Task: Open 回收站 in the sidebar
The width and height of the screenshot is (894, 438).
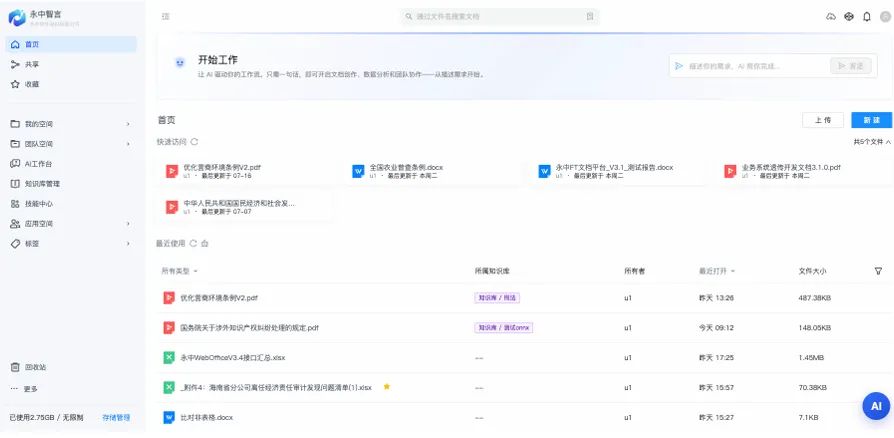Action: 71,367
